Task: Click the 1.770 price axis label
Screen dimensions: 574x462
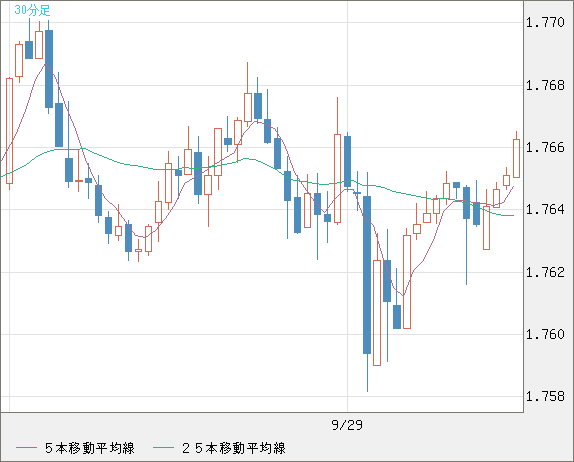Action: point(545,23)
